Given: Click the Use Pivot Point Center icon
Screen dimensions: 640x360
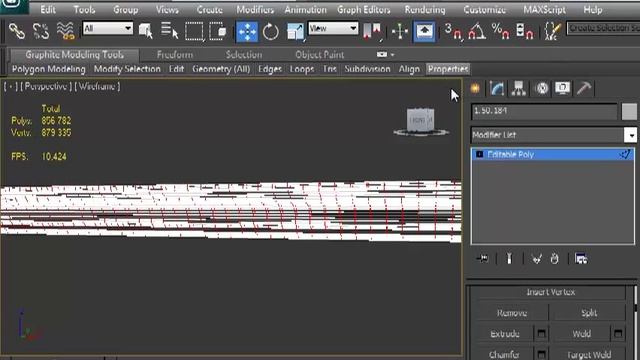Looking at the screenshot, I should 372,31.
